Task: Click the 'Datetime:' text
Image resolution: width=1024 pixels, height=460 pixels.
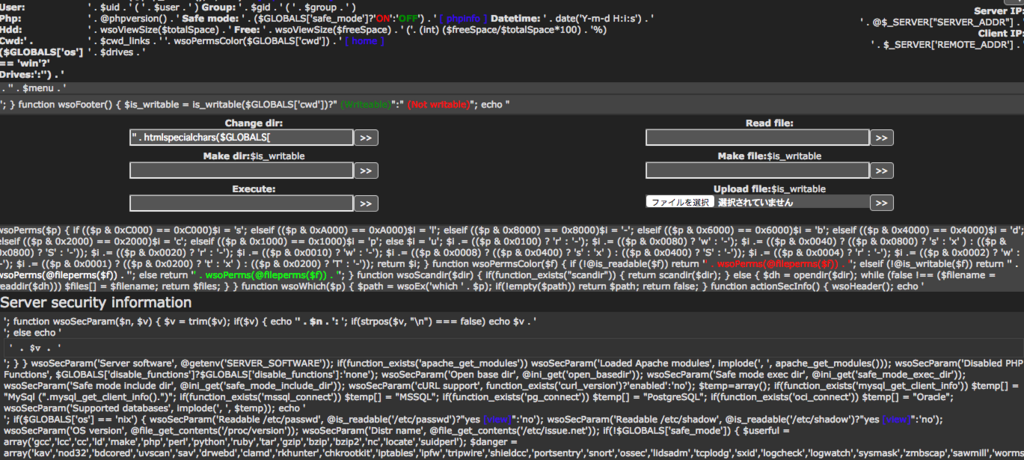Action: click(x=515, y=18)
